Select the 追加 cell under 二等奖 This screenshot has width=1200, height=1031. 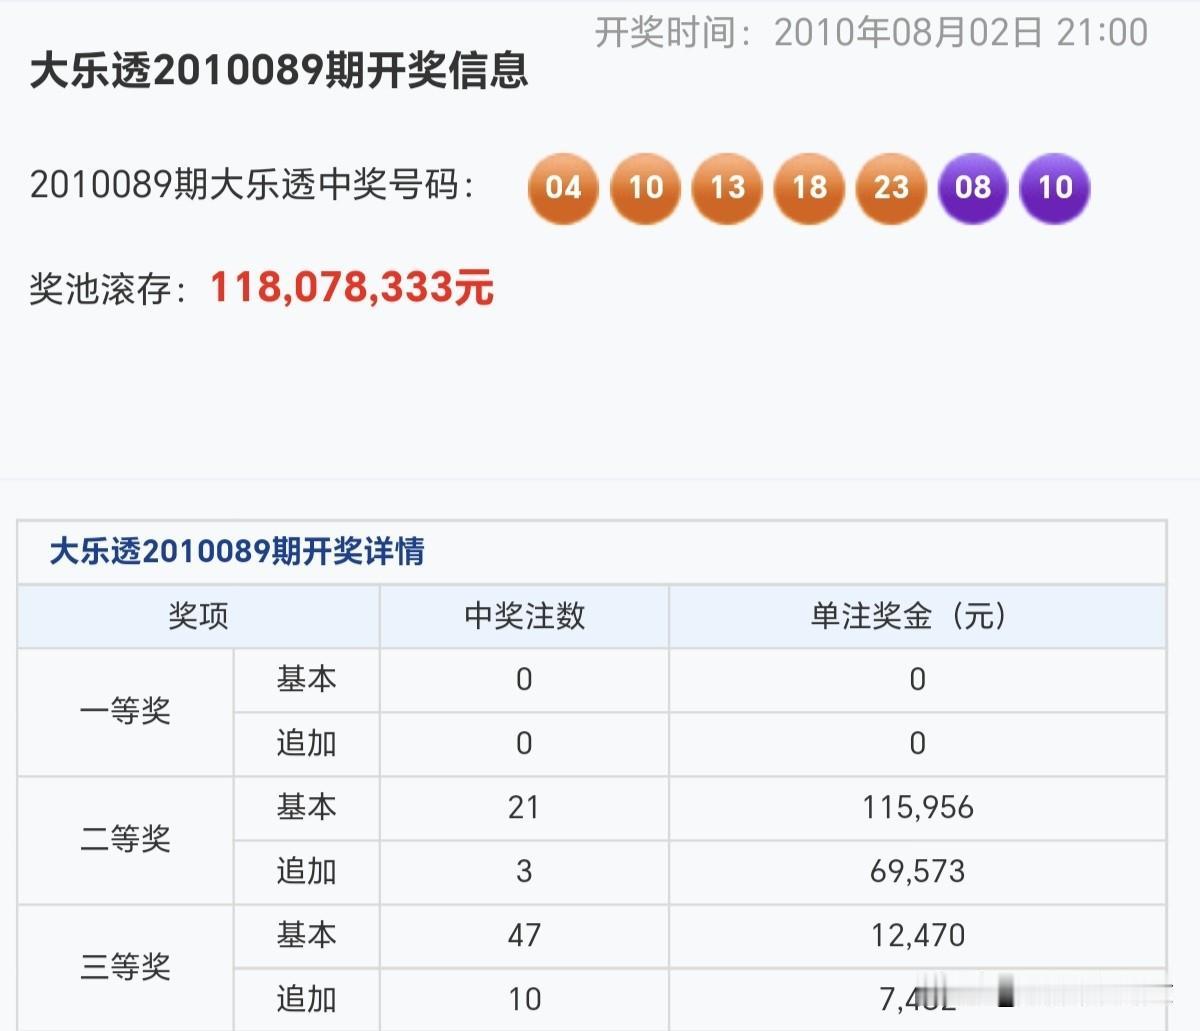[x=306, y=873]
